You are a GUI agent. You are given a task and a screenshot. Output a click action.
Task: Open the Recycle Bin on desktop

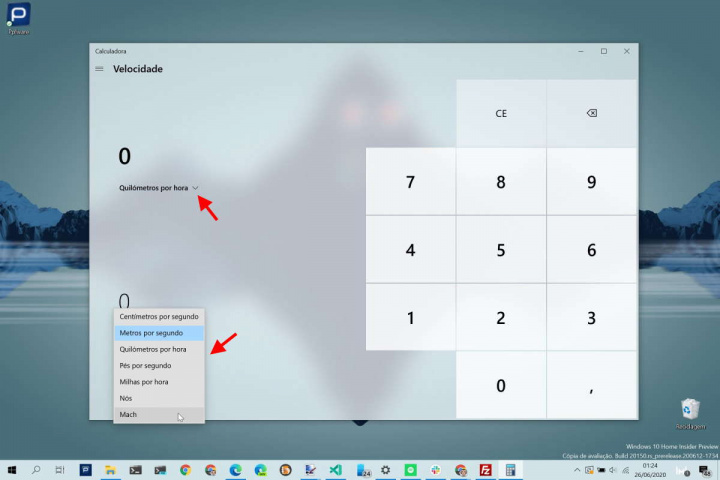[690, 410]
